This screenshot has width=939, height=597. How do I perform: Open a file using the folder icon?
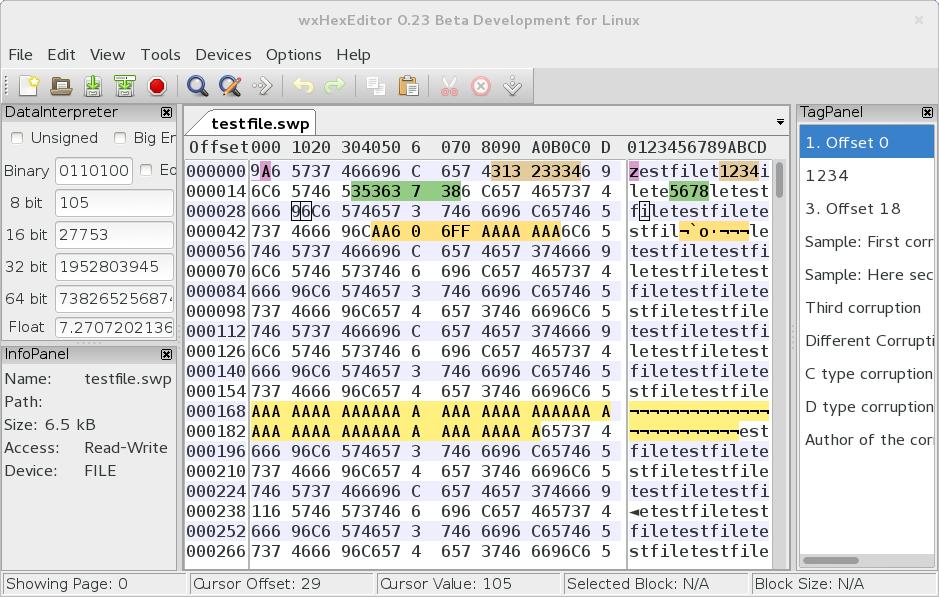pos(61,86)
